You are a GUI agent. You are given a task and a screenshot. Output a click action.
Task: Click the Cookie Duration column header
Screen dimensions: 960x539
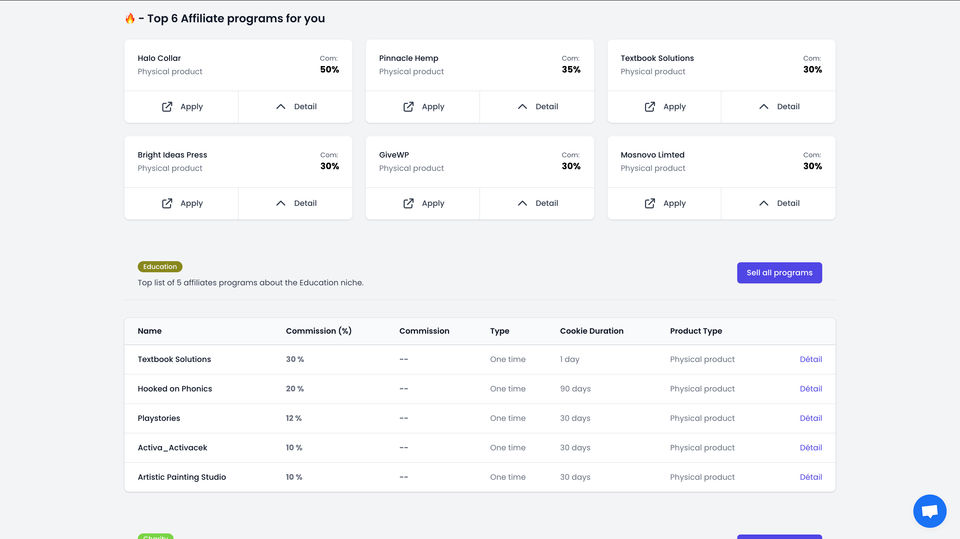click(x=591, y=331)
